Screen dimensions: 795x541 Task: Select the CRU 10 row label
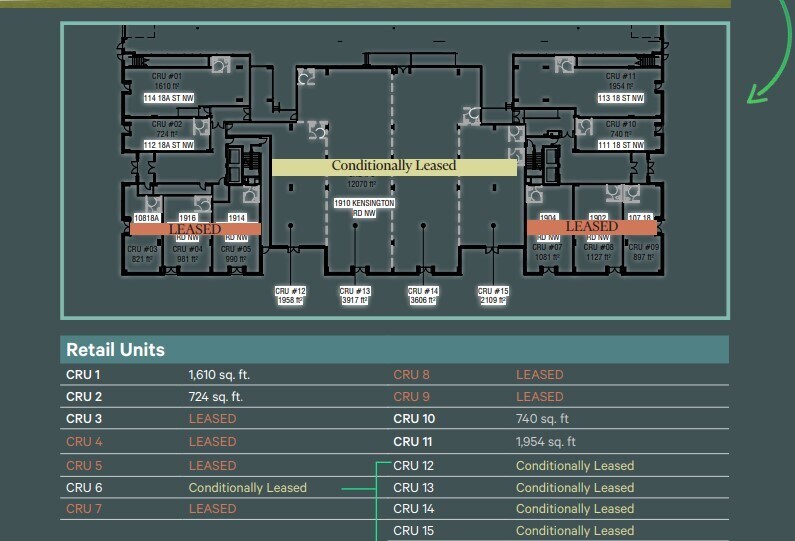click(414, 419)
